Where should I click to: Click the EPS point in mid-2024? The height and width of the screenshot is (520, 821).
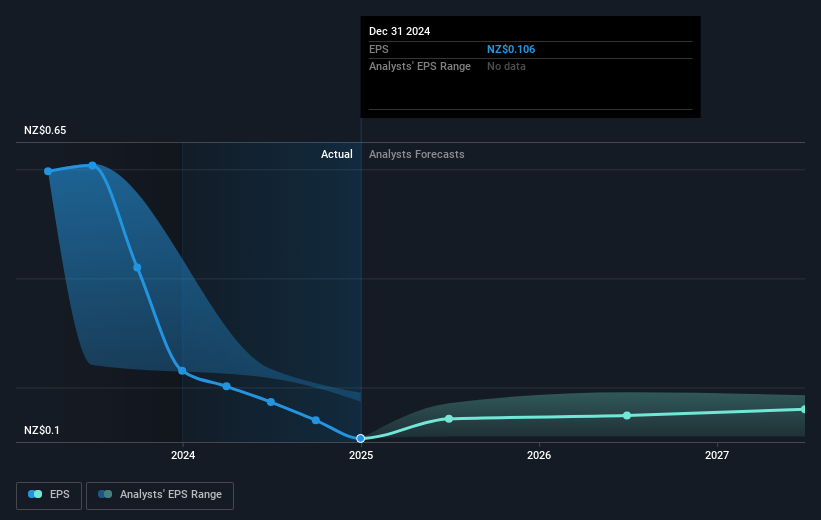coord(271,402)
